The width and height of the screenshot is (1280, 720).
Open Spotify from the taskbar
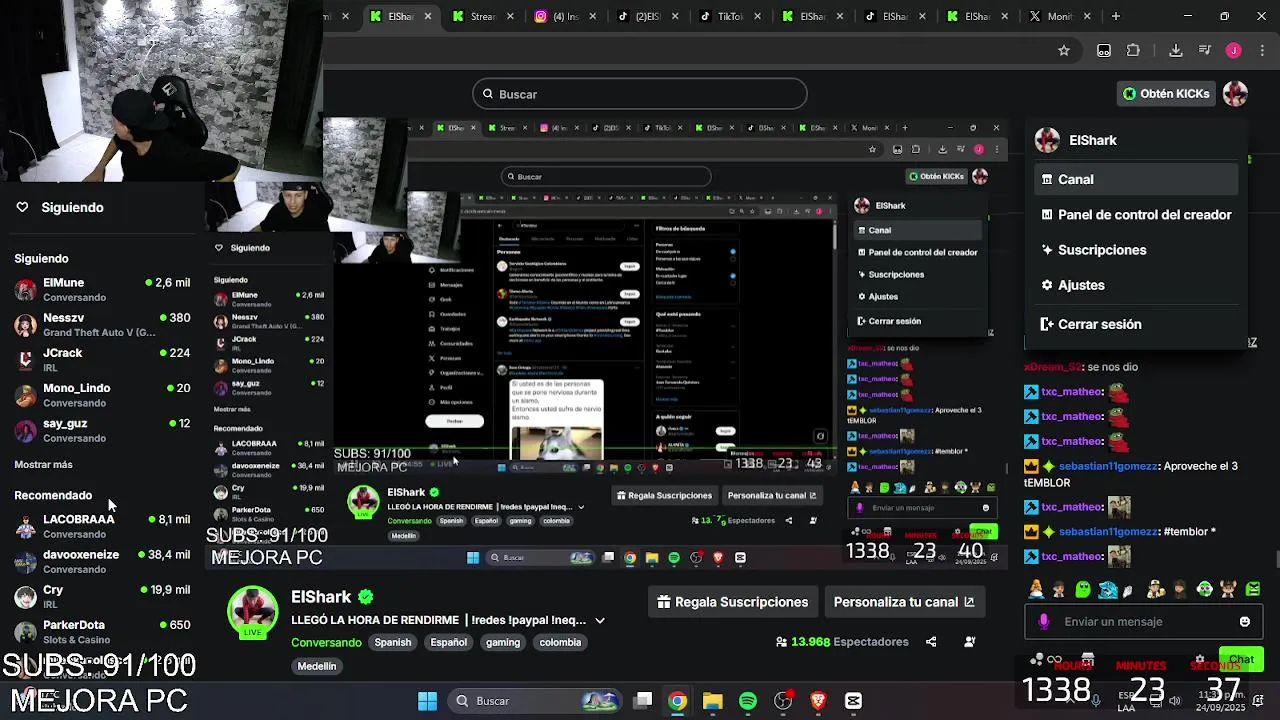point(748,701)
